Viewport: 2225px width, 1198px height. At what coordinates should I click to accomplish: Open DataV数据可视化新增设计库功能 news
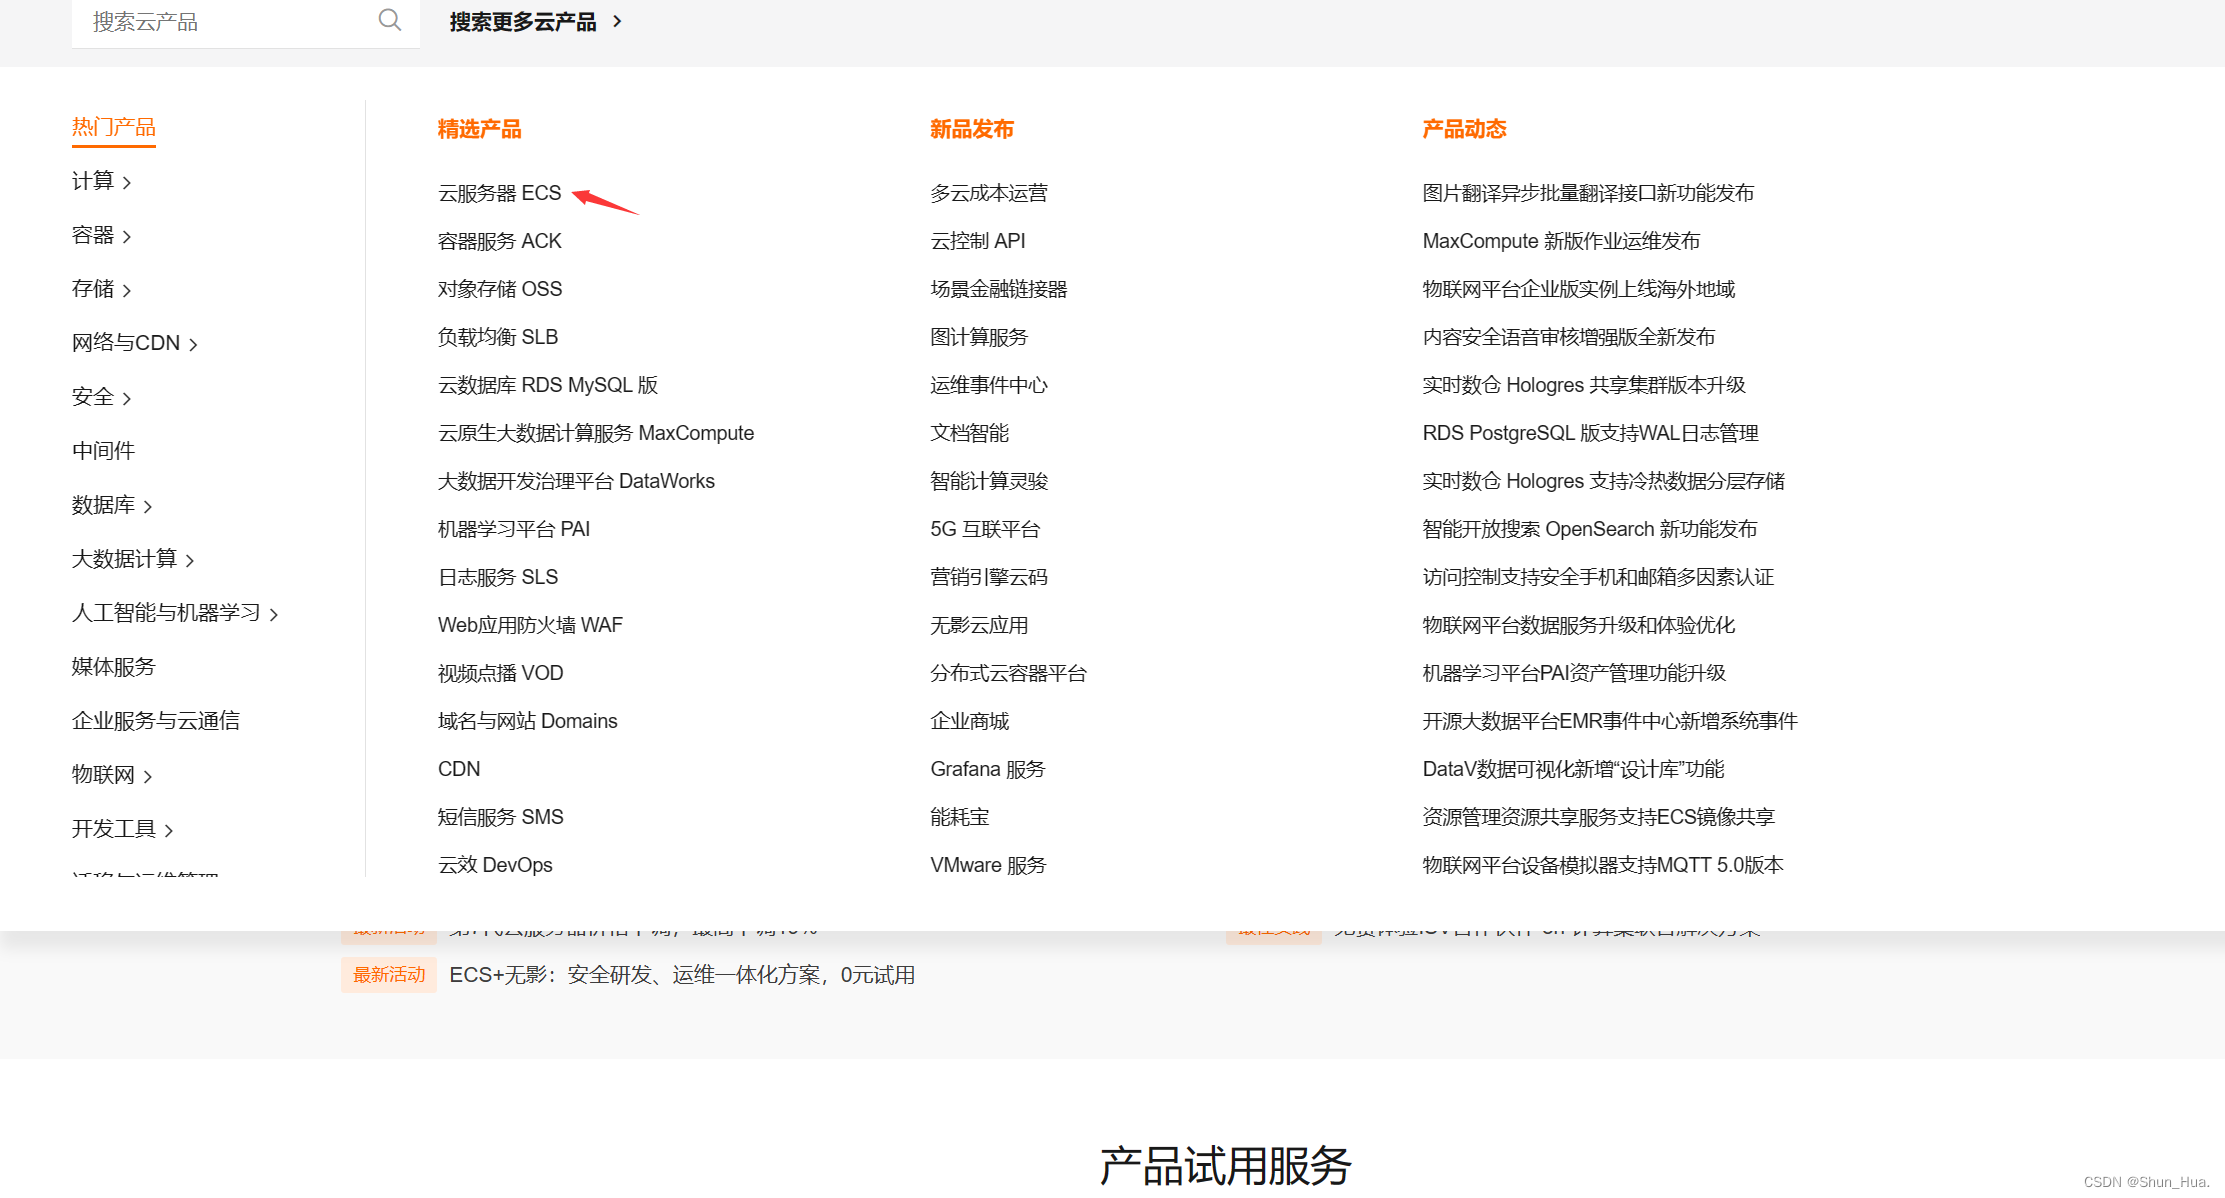(1573, 769)
